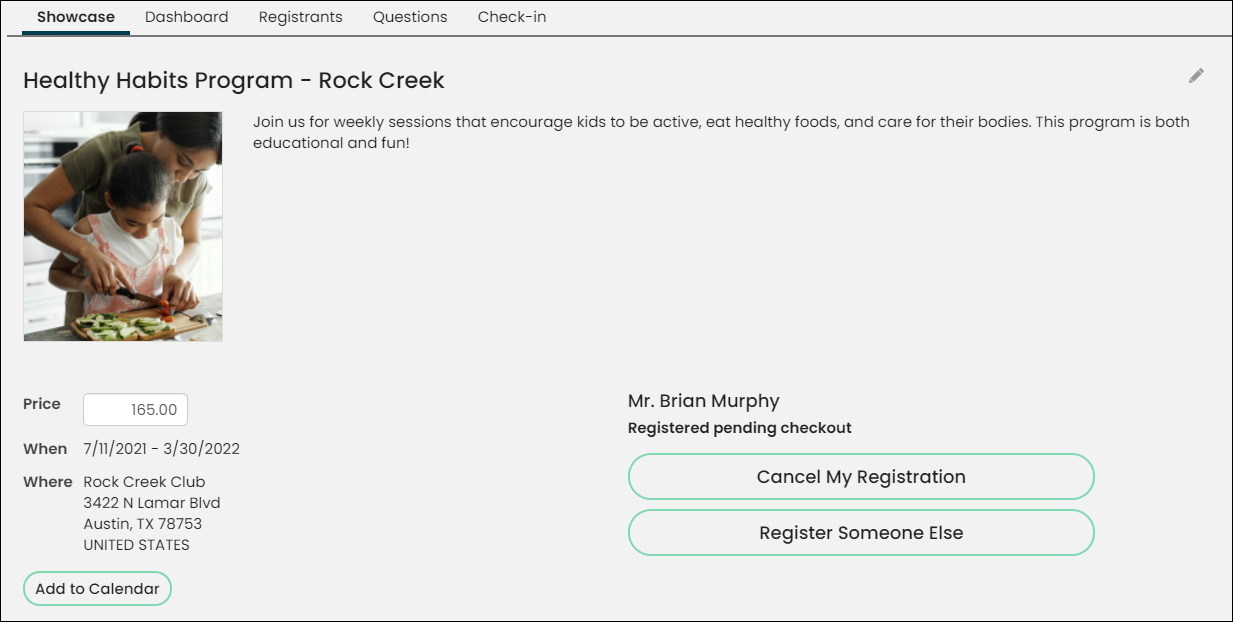The height and width of the screenshot is (622, 1233).
Task: Click the 3422 N Lamar Blvd address
Action: [x=152, y=503]
